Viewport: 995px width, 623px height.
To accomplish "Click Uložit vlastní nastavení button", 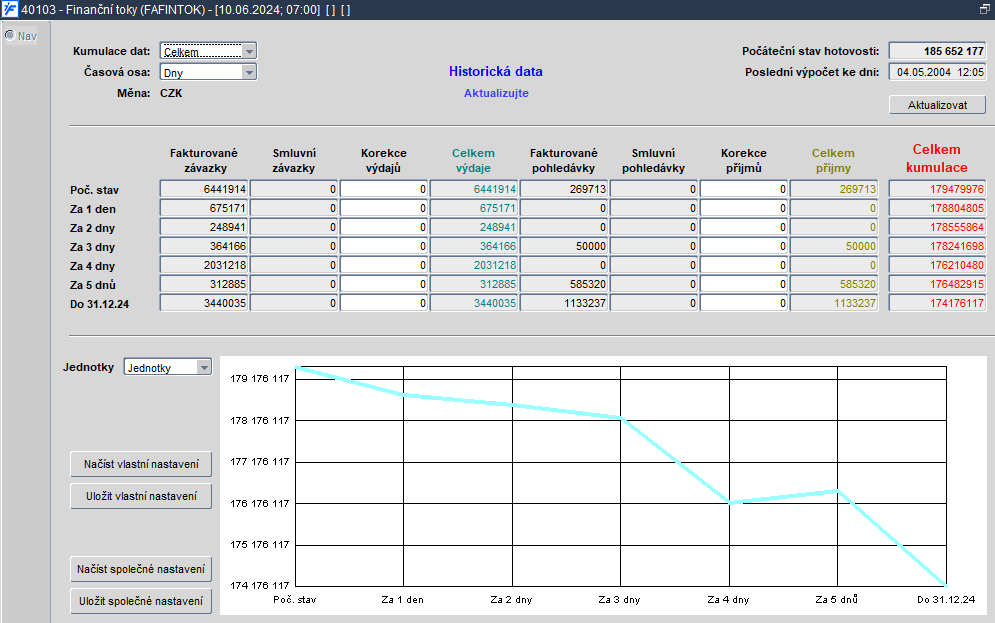I will (141, 496).
